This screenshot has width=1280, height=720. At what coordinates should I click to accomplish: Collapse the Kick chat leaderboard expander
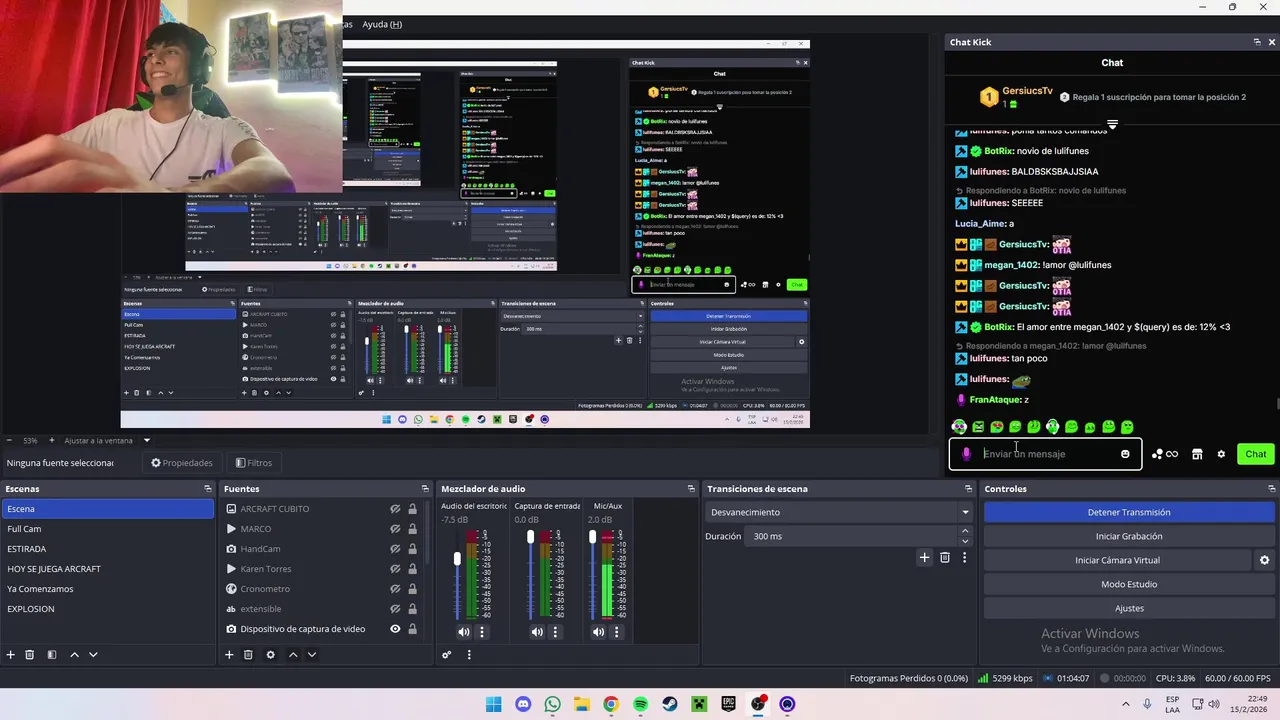1112,125
